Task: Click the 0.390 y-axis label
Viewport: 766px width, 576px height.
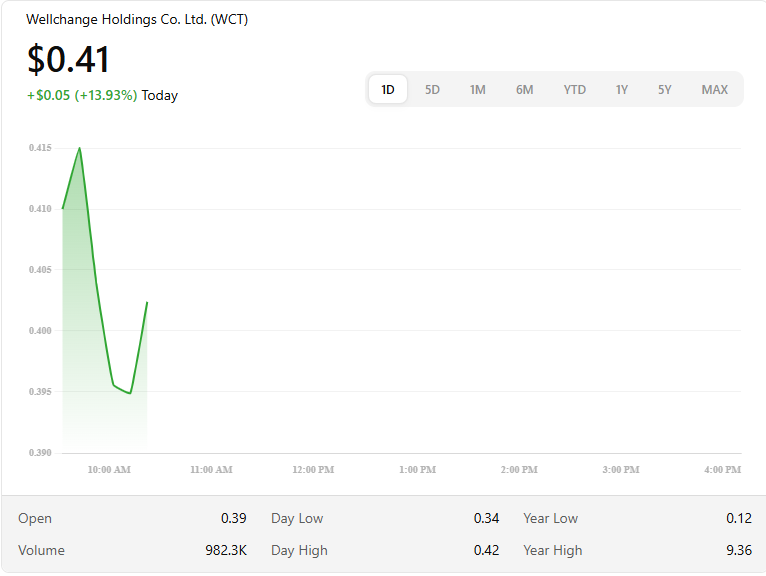Action: point(40,452)
